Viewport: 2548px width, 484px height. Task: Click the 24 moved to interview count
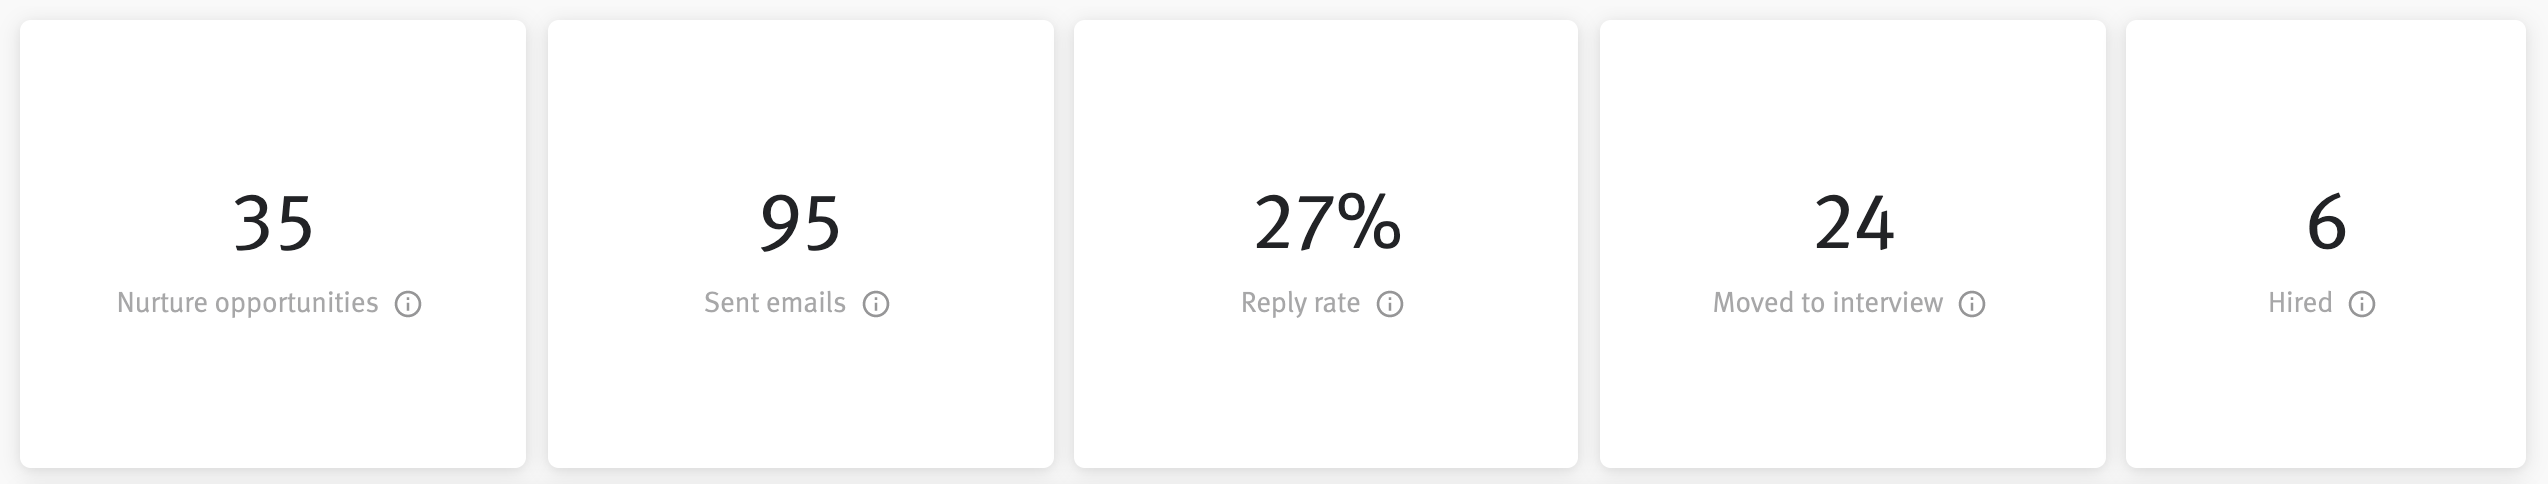(1854, 223)
